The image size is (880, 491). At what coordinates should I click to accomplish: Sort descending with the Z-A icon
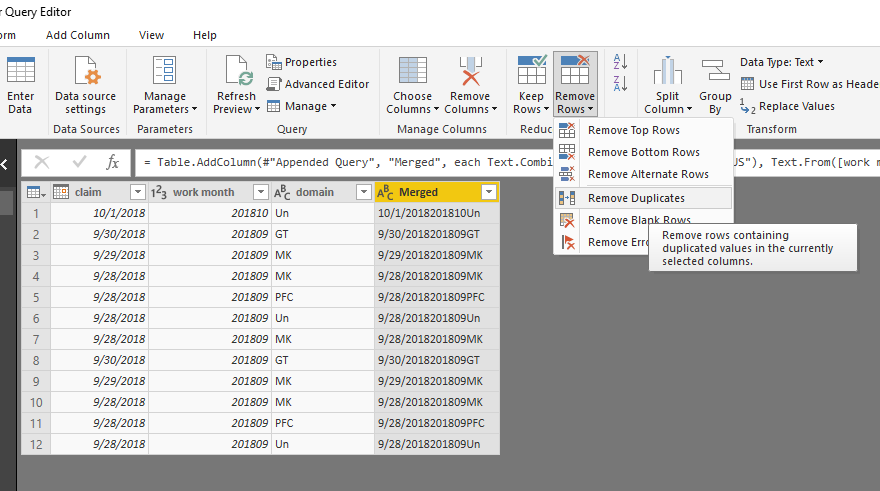coord(620,84)
